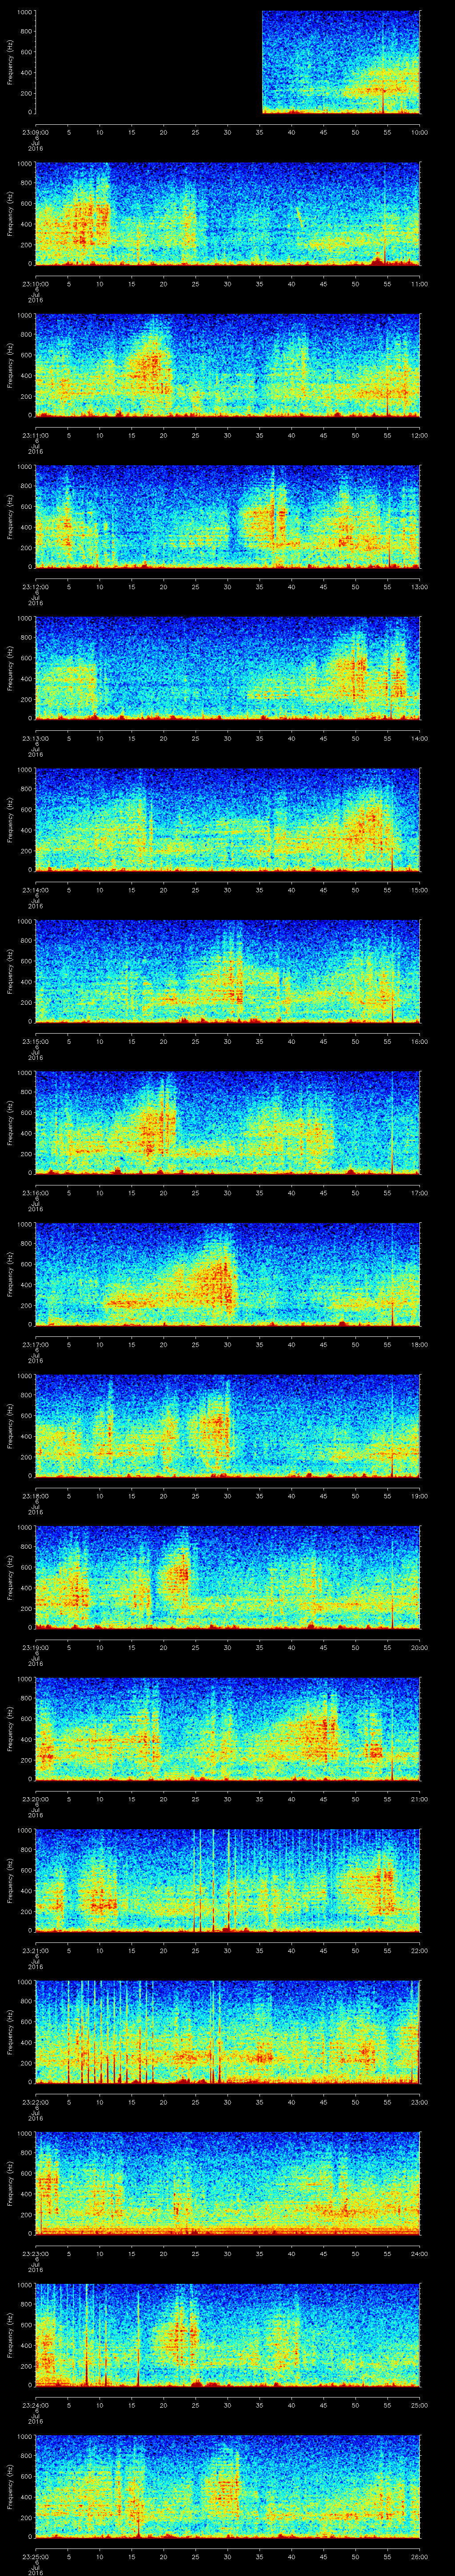455x2576 pixels.
Task: Click the 23:13:00 start time label
Action: point(36,738)
